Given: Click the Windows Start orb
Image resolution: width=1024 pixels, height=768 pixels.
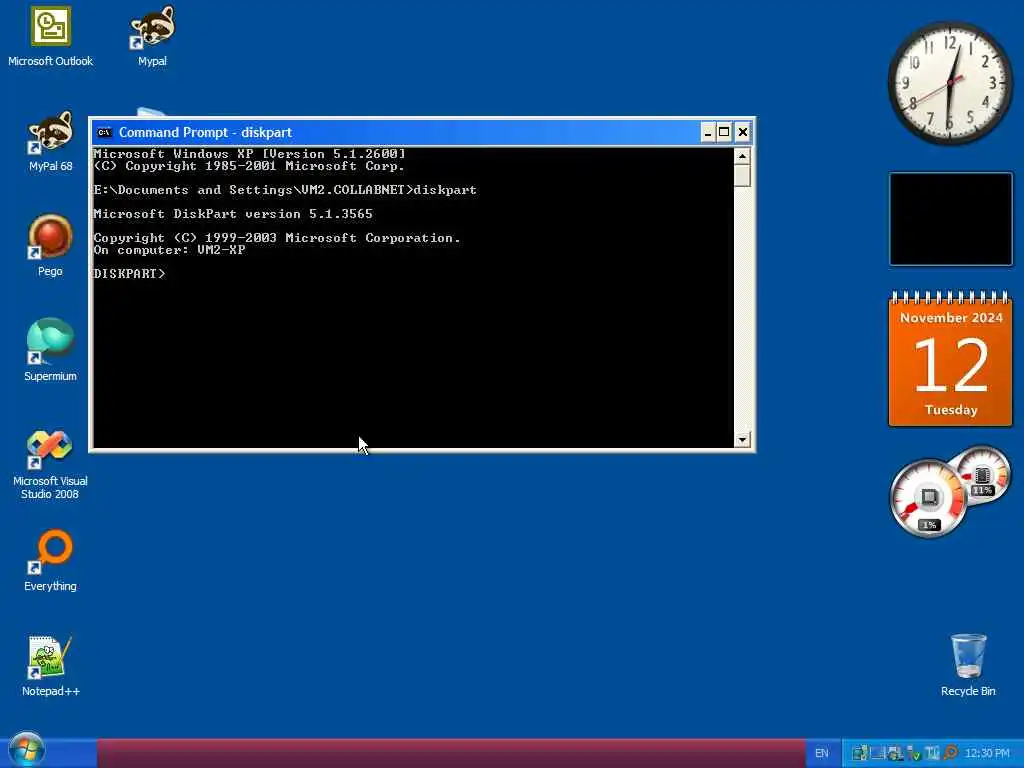Looking at the screenshot, I should (x=27, y=750).
